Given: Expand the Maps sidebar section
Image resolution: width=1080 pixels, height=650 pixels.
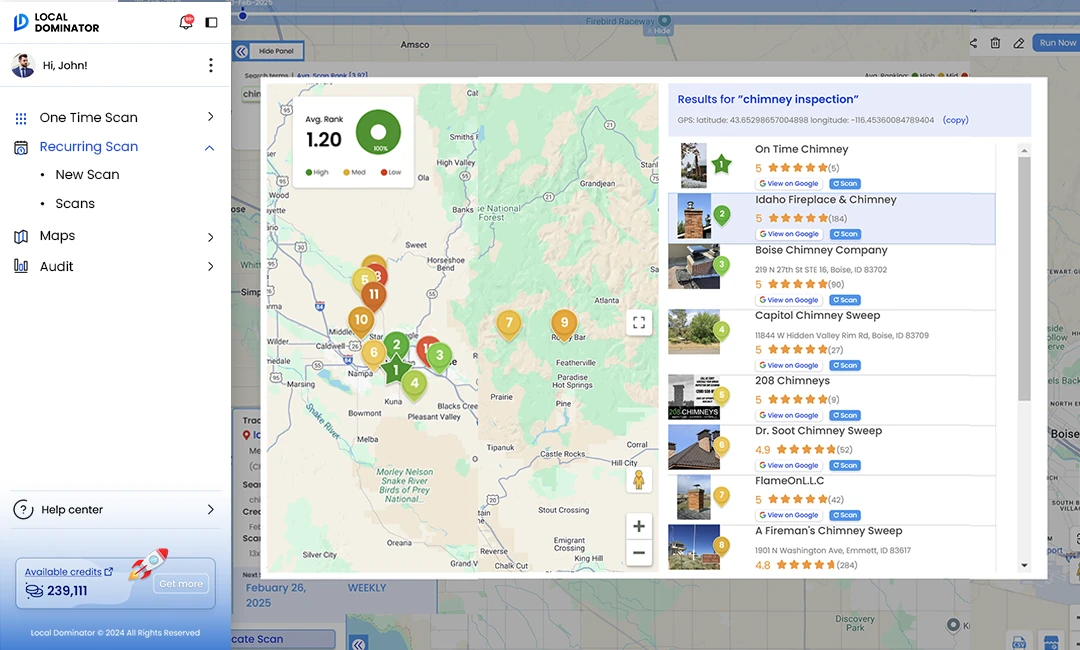Looking at the screenshot, I should click(x=57, y=236).
